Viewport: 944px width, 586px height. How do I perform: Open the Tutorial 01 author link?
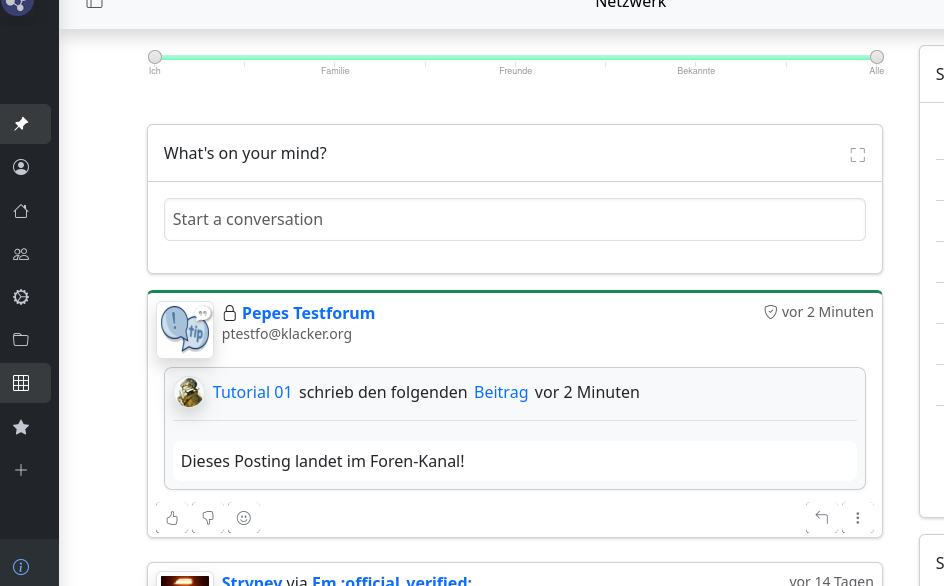[x=252, y=392]
